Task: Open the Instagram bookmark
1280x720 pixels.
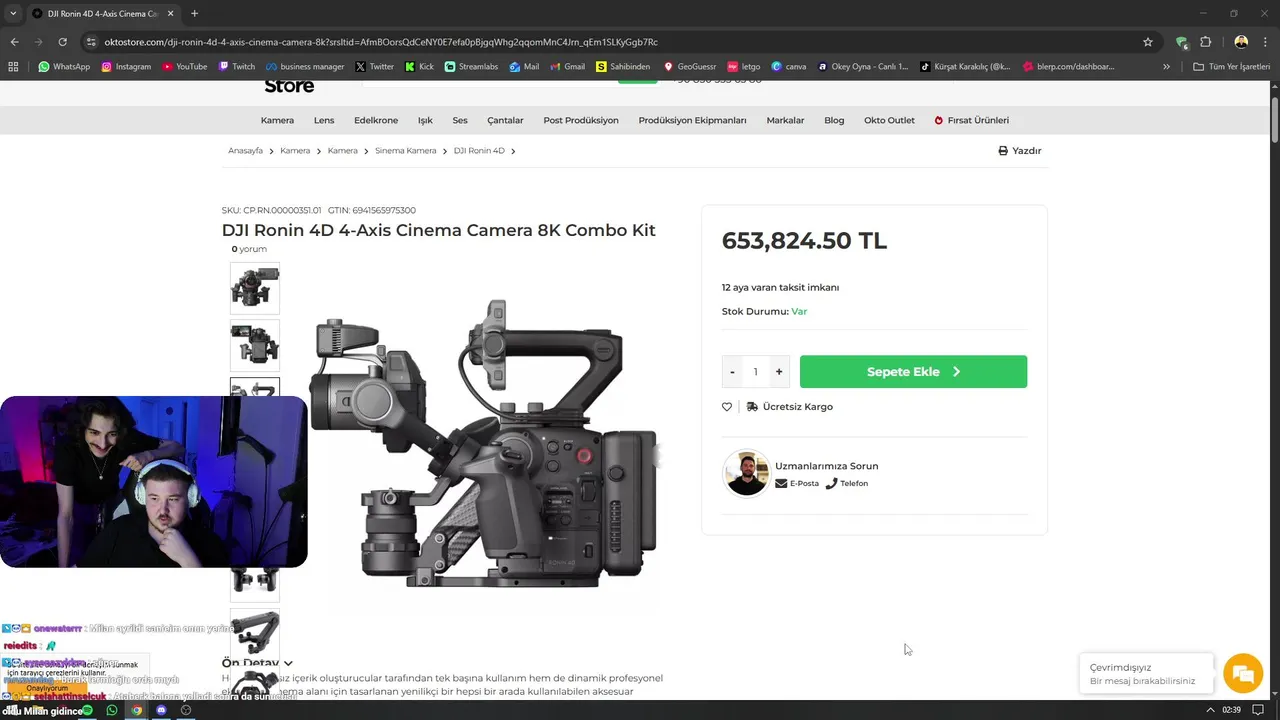Action: 126,67
